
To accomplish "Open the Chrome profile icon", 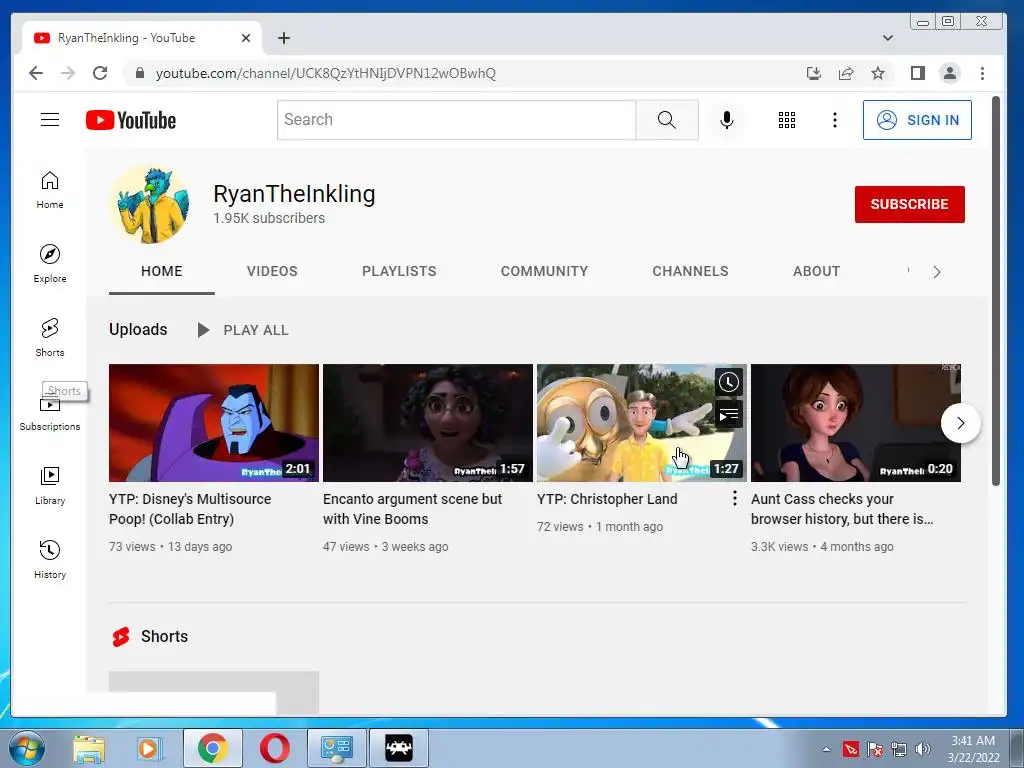I will pyautogui.click(x=950, y=73).
